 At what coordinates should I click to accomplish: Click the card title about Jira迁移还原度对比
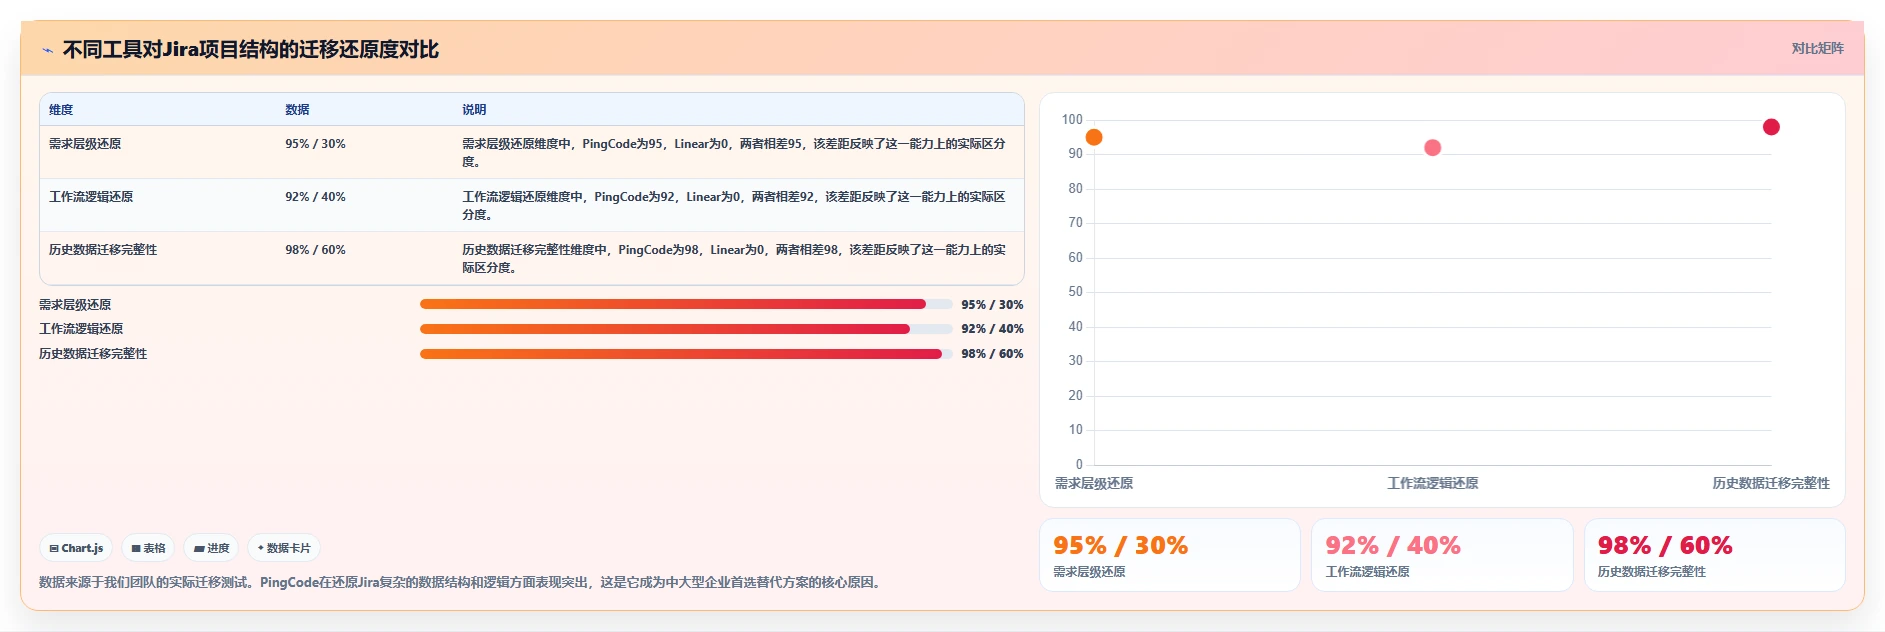[x=251, y=50]
